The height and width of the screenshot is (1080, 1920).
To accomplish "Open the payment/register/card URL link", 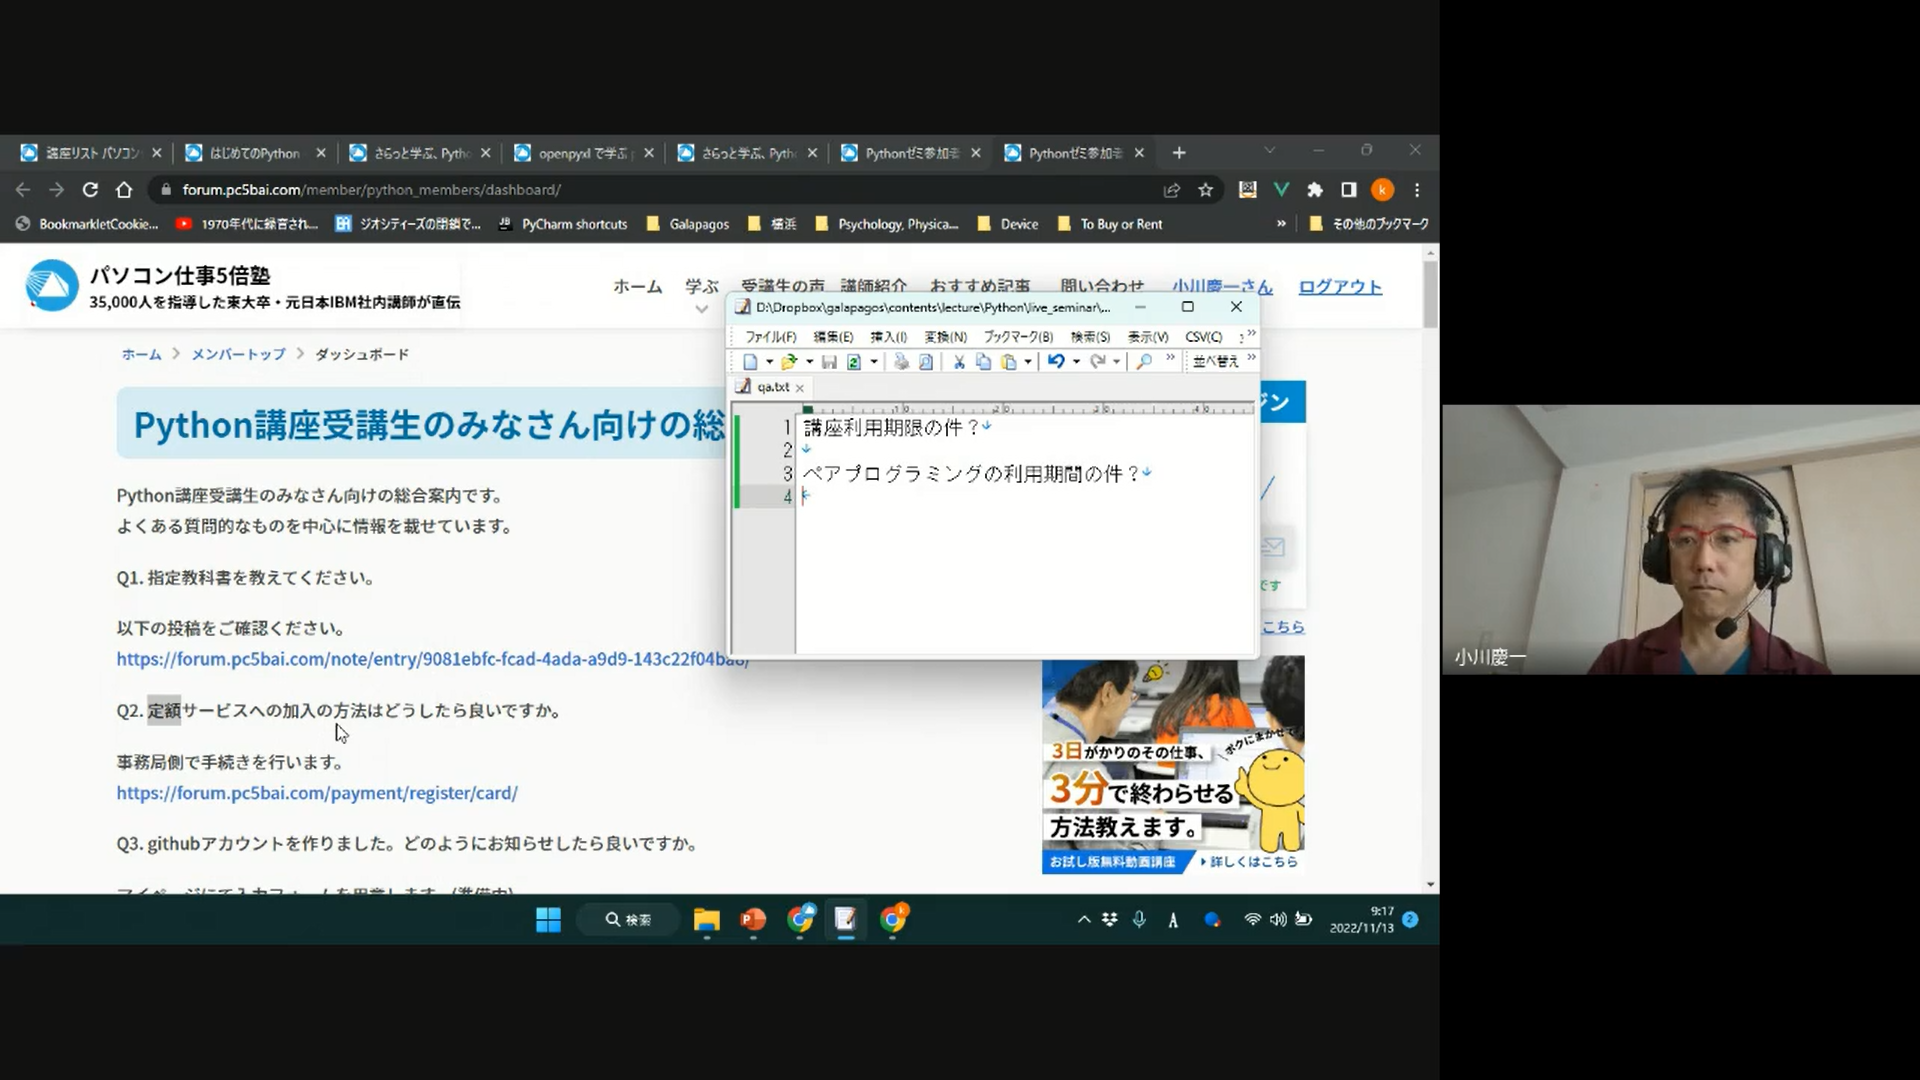I will point(317,793).
